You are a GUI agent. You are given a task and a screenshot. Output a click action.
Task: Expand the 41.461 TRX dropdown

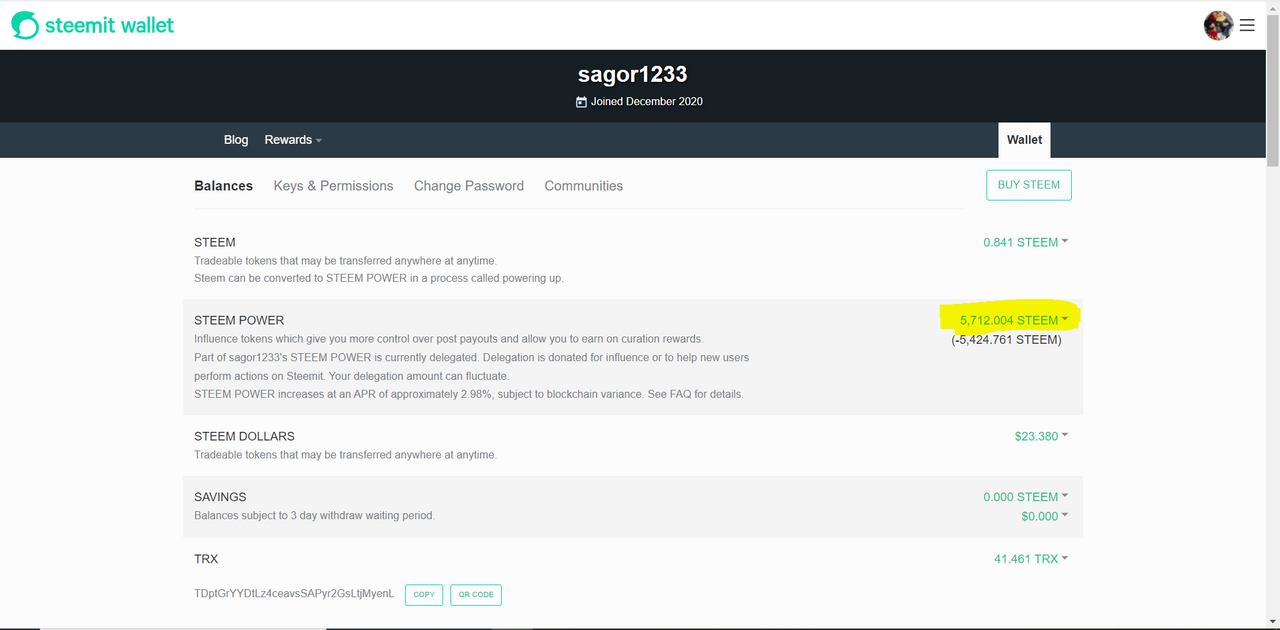coord(1030,559)
